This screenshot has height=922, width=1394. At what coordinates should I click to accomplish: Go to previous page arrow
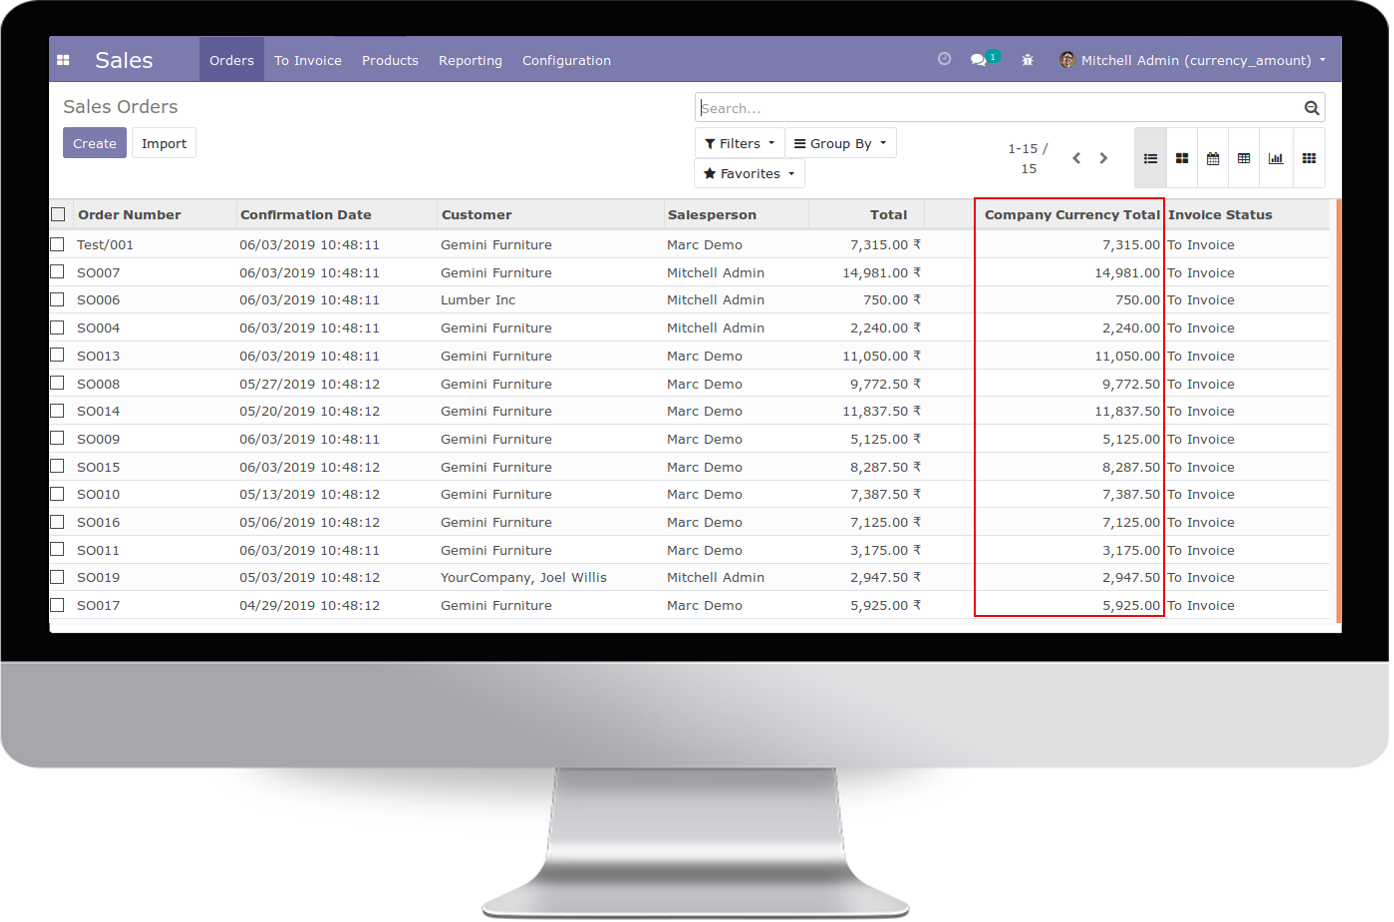1077,158
